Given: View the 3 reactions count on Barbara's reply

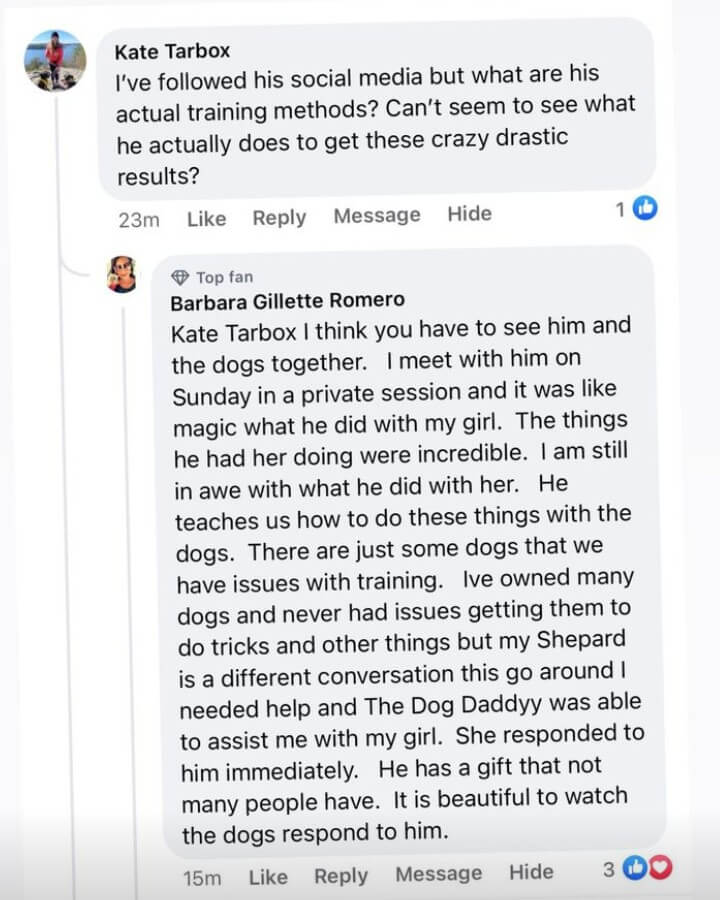Looking at the screenshot, I should (608, 870).
